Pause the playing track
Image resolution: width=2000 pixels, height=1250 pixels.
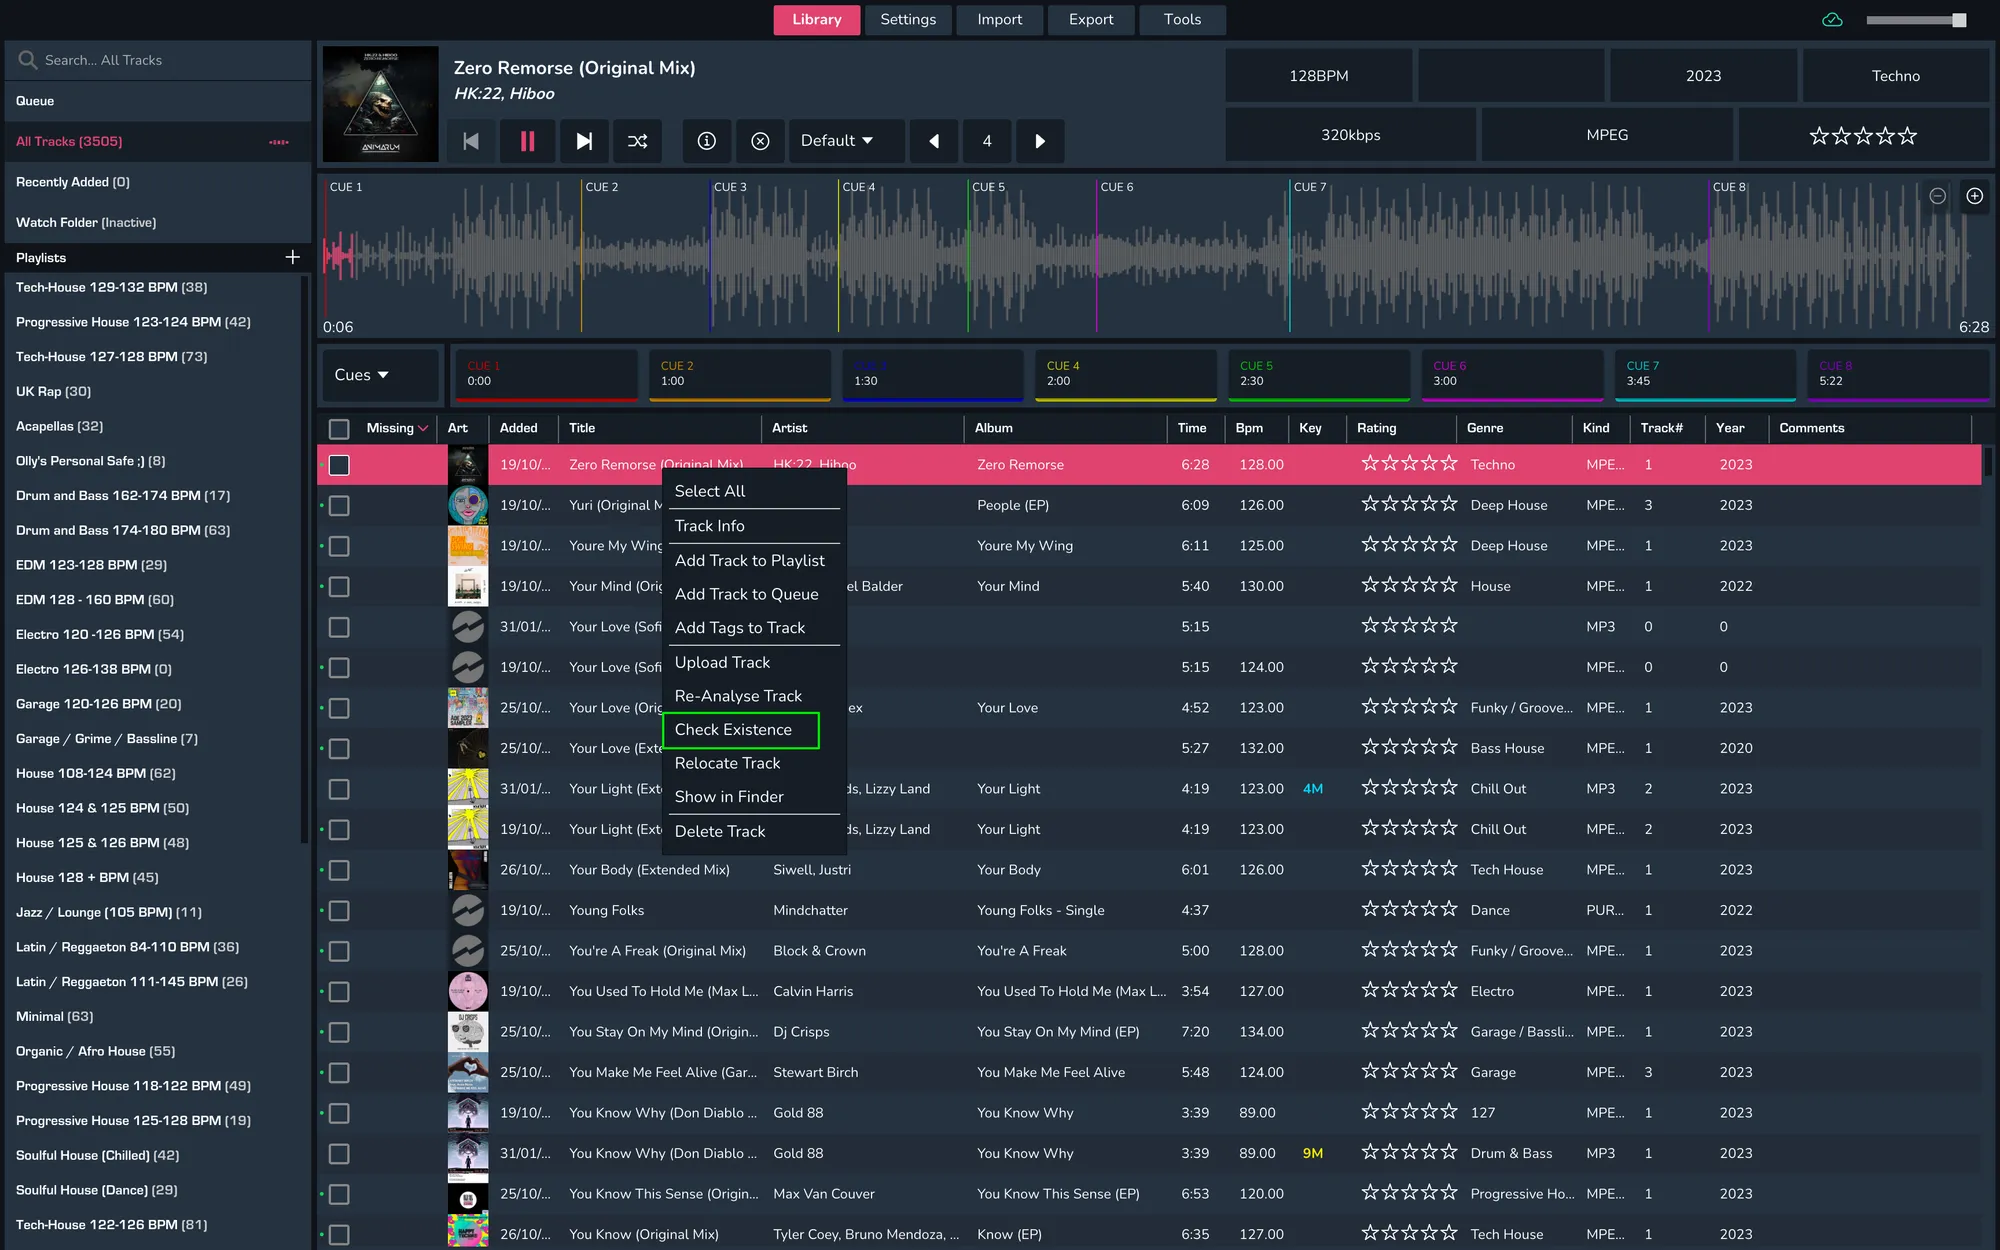click(x=527, y=141)
